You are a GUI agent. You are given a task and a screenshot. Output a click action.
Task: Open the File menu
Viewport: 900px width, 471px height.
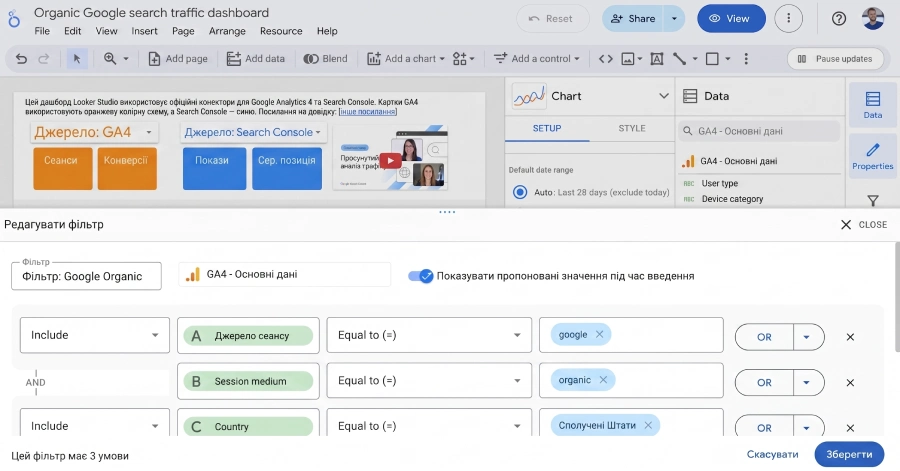tap(42, 31)
